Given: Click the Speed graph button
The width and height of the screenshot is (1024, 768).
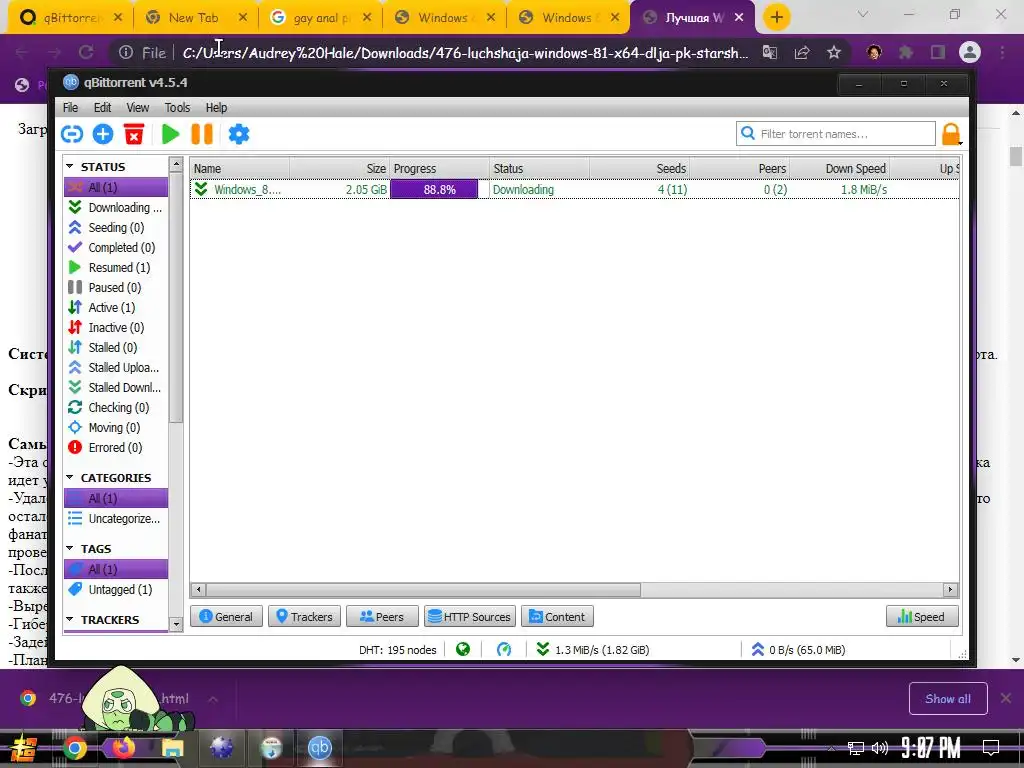Looking at the screenshot, I should pos(922,616).
